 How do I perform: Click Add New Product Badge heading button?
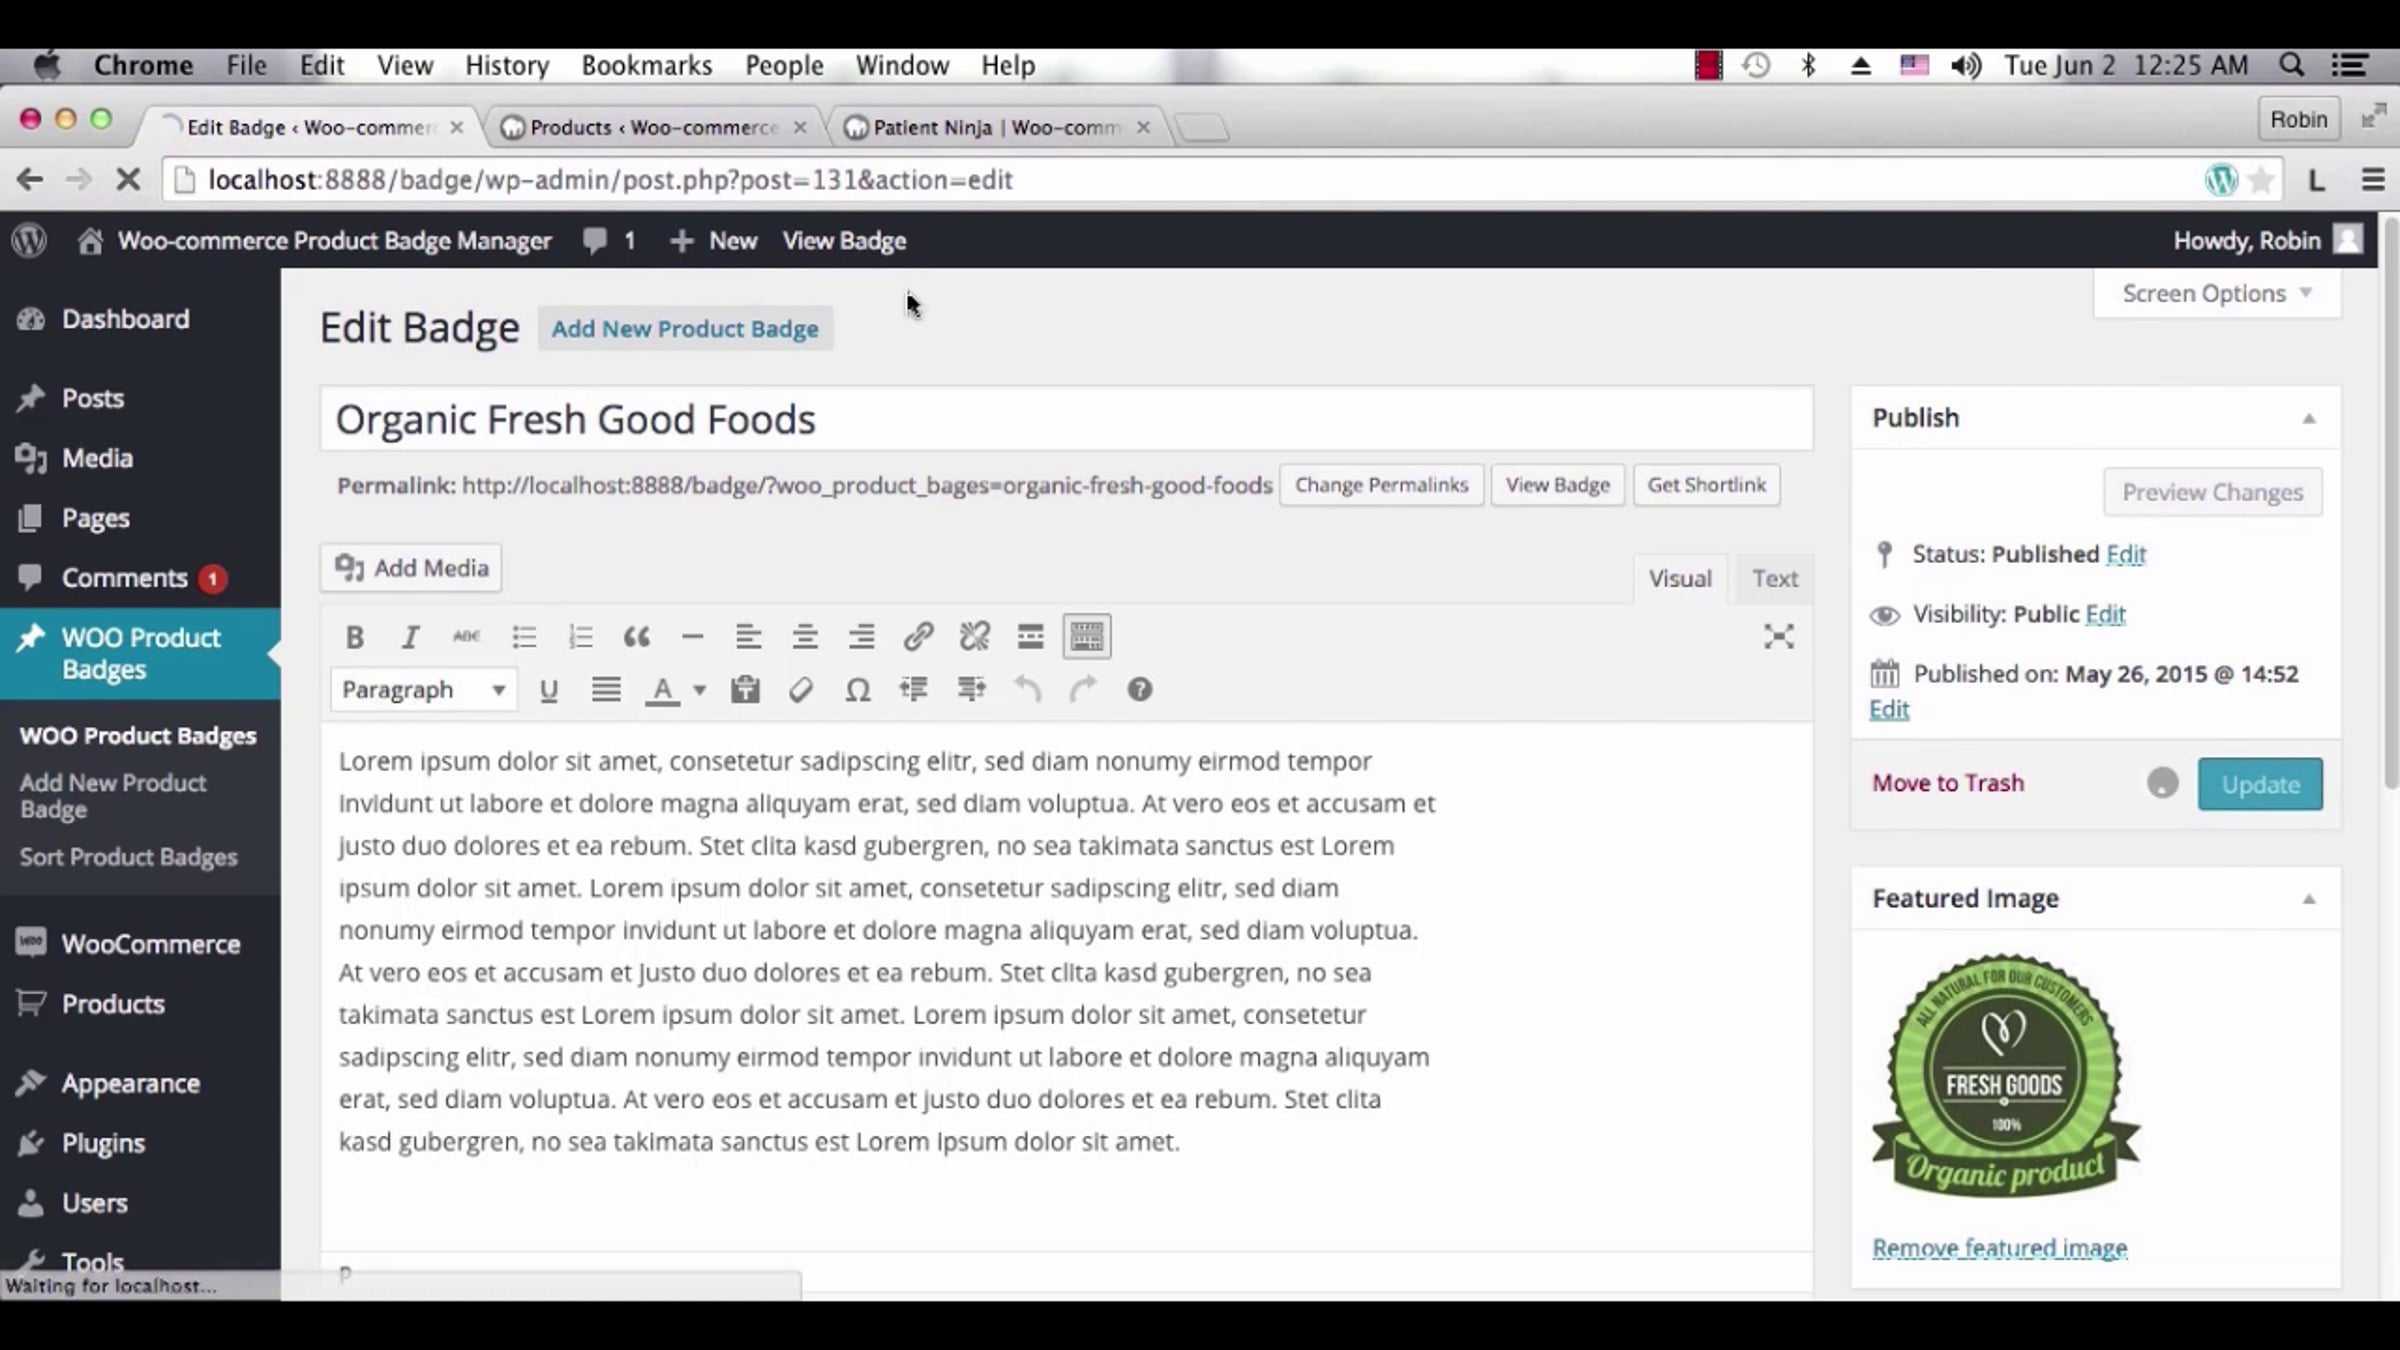point(685,329)
